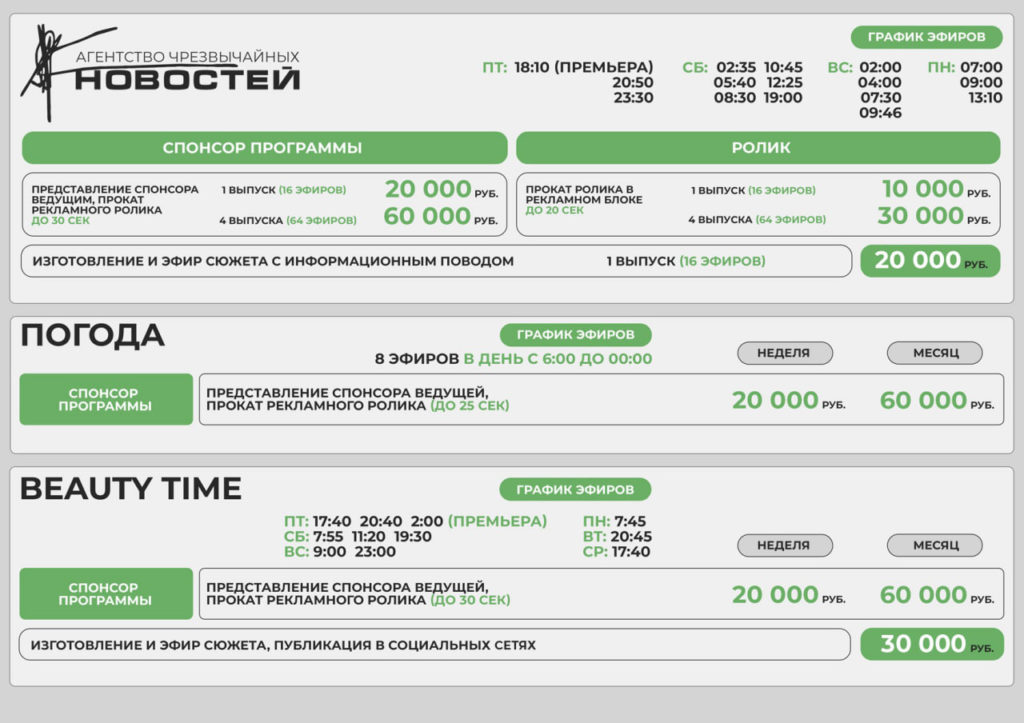Click the Агентство чрезвычайных новостей logo
Viewport: 1024px width, 723px height.
[160, 70]
